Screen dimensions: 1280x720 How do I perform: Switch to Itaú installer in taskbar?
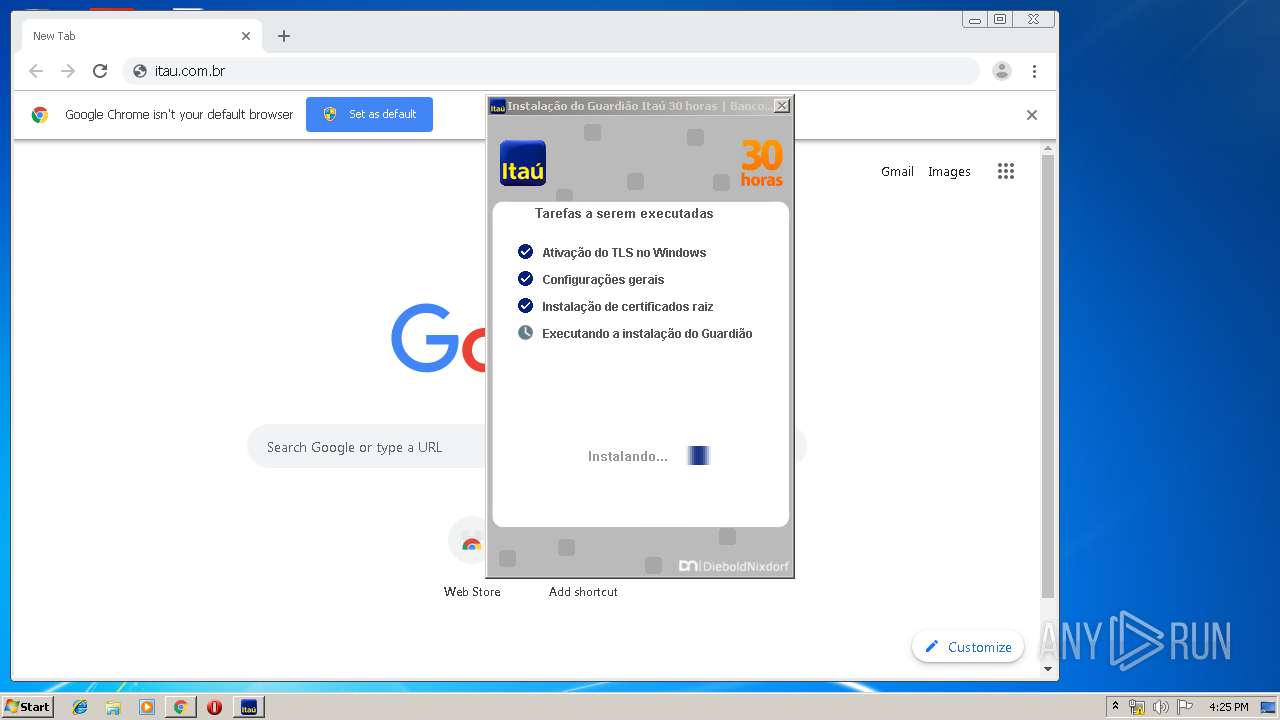pos(249,707)
